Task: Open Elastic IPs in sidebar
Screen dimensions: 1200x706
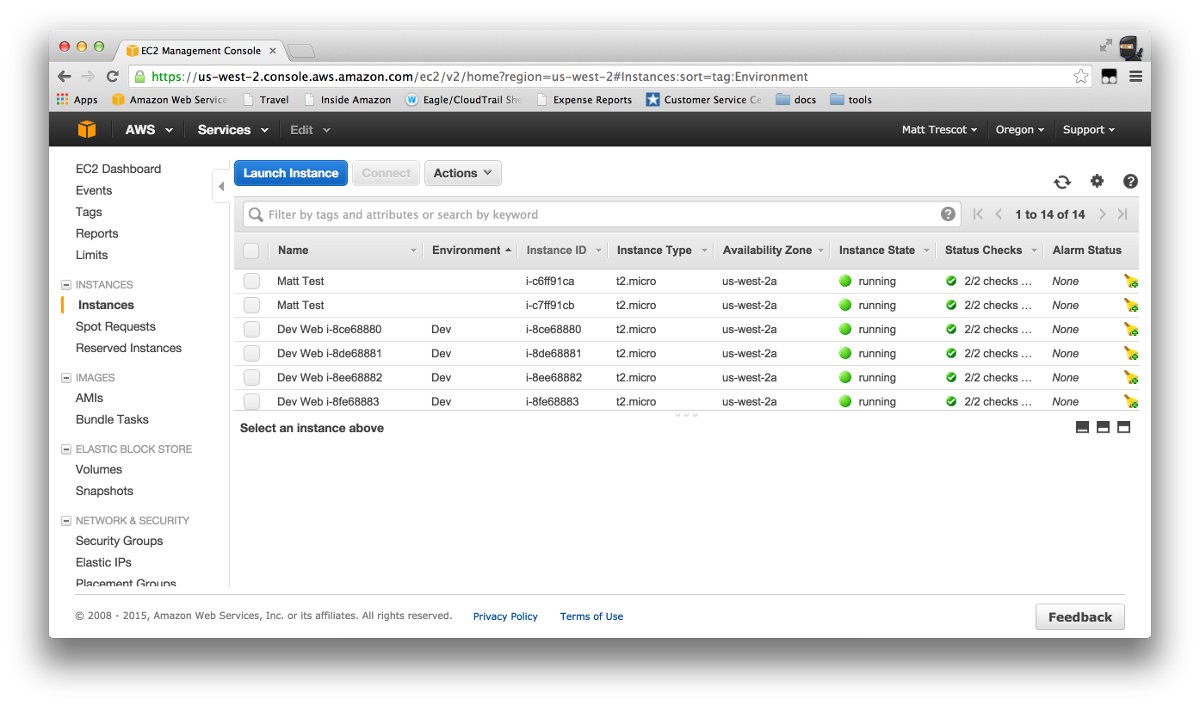Action: pos(103,562)
